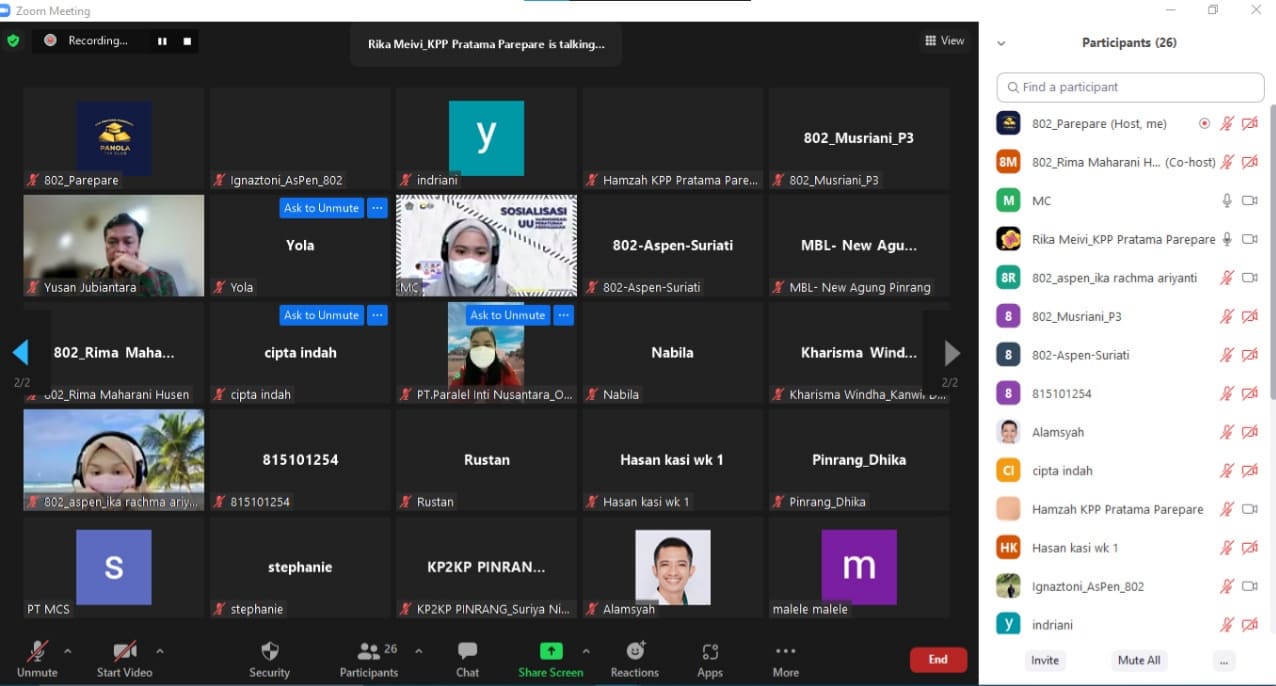The width and height of the screenshot is (1276, 686).
Task: Expand video options arrow beside Start Video
Action: 160,651
